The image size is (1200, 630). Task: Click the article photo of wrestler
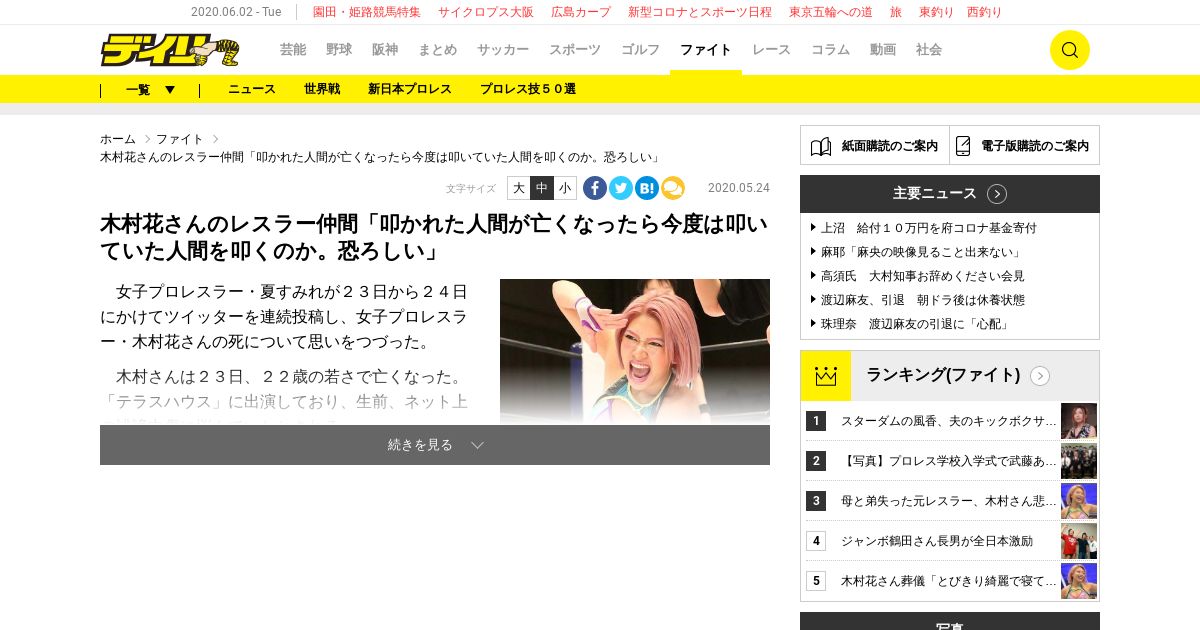[635, 351]
